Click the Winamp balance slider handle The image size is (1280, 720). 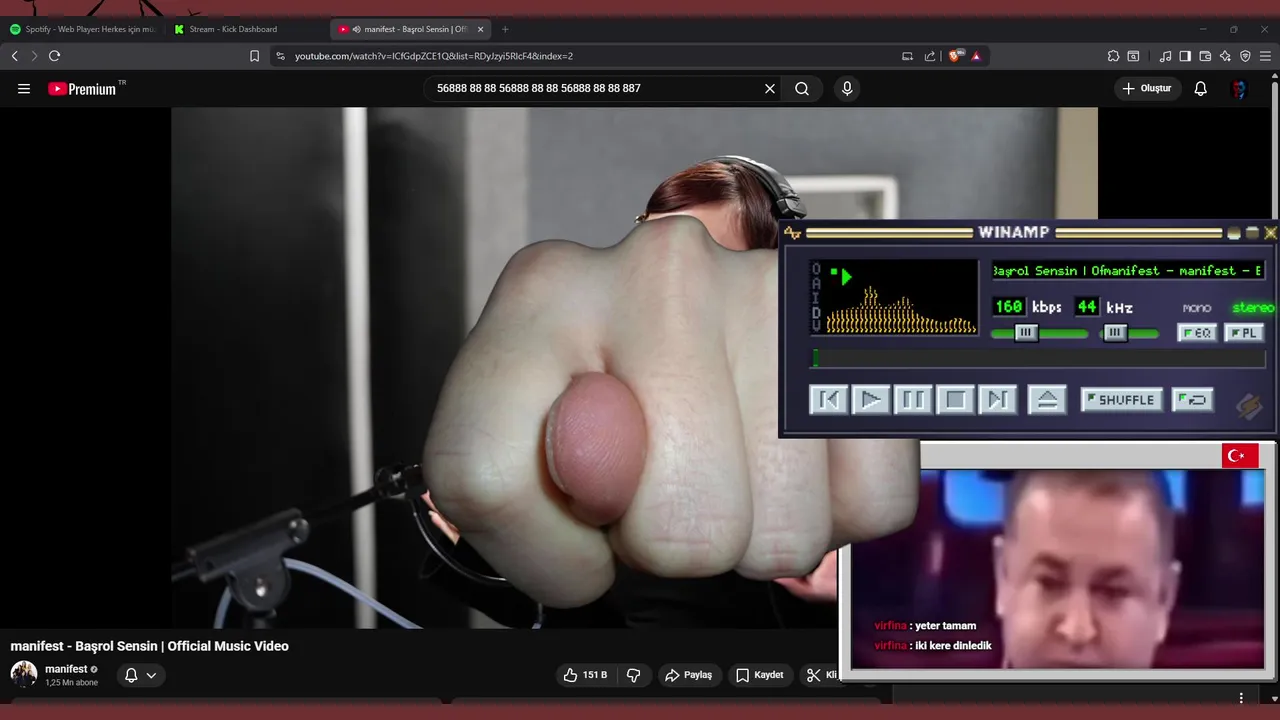tap(1116, 333)
